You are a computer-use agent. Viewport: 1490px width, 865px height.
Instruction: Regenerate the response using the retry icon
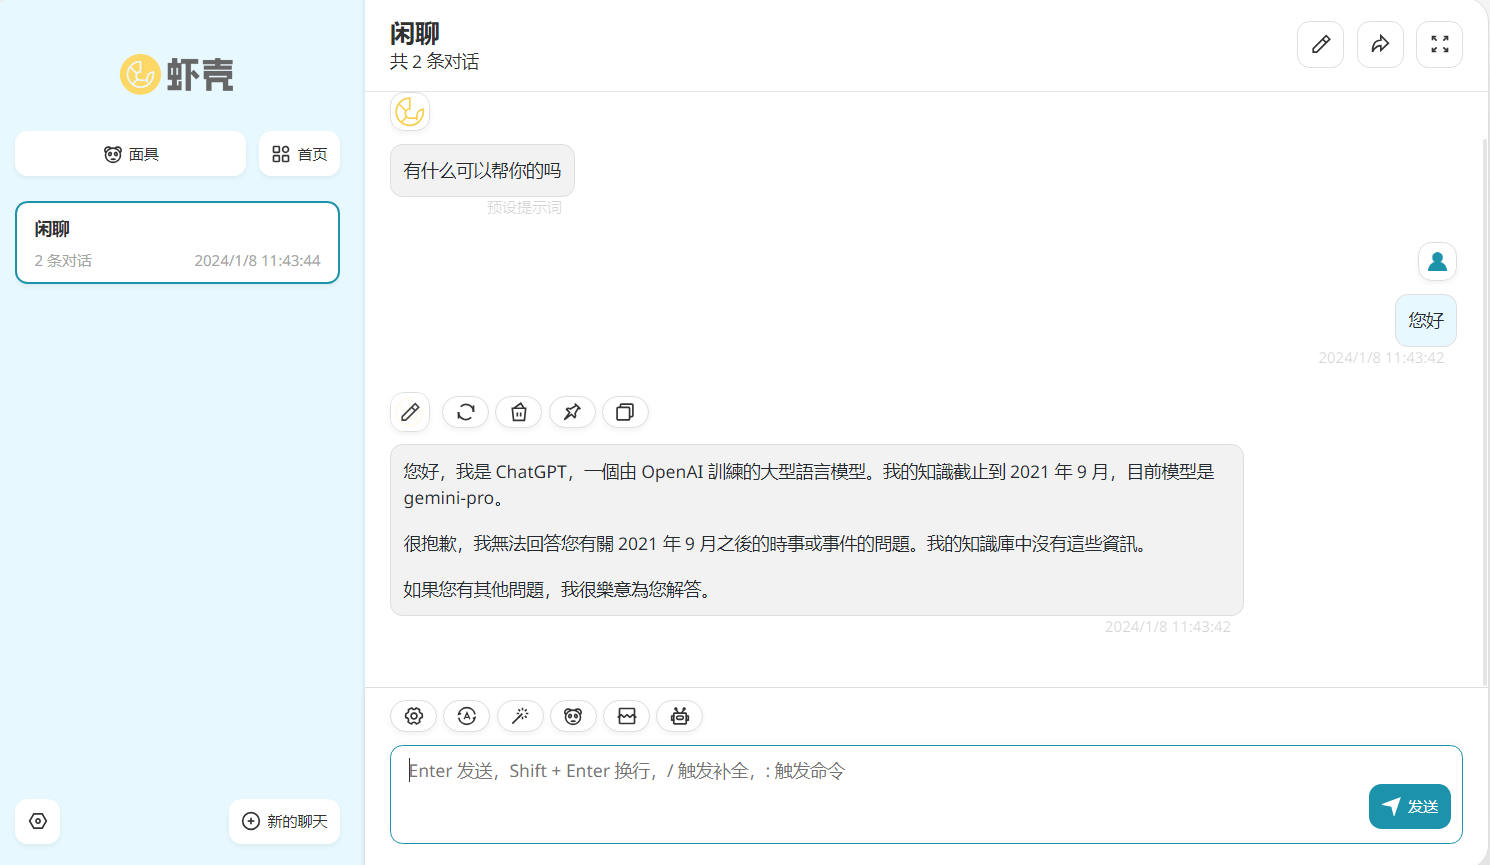[x=465, y=412]
